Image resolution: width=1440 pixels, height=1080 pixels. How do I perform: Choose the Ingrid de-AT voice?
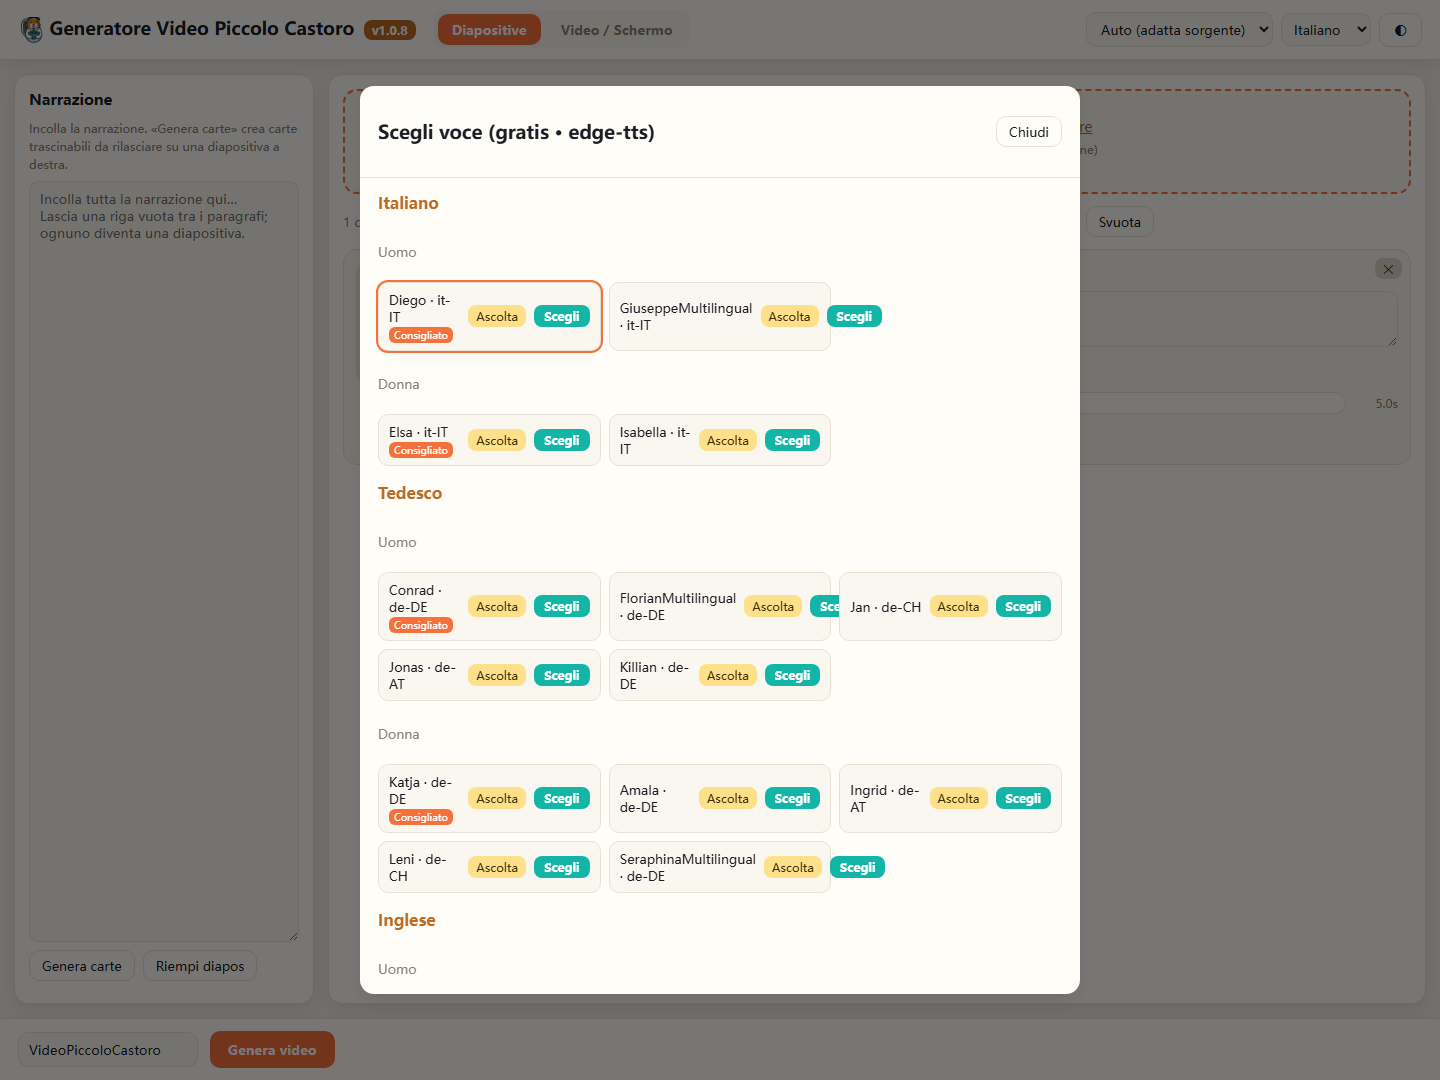(x=1023, y=799)
